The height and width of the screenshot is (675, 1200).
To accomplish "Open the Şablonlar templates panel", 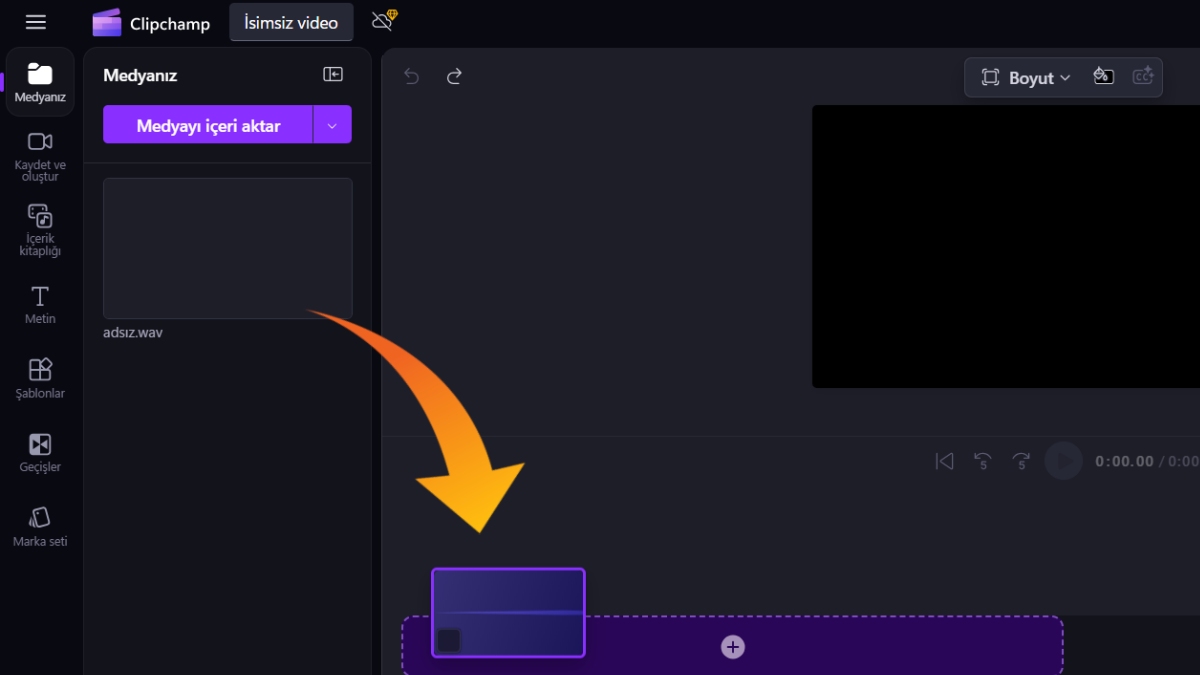I will coord(40,378).
